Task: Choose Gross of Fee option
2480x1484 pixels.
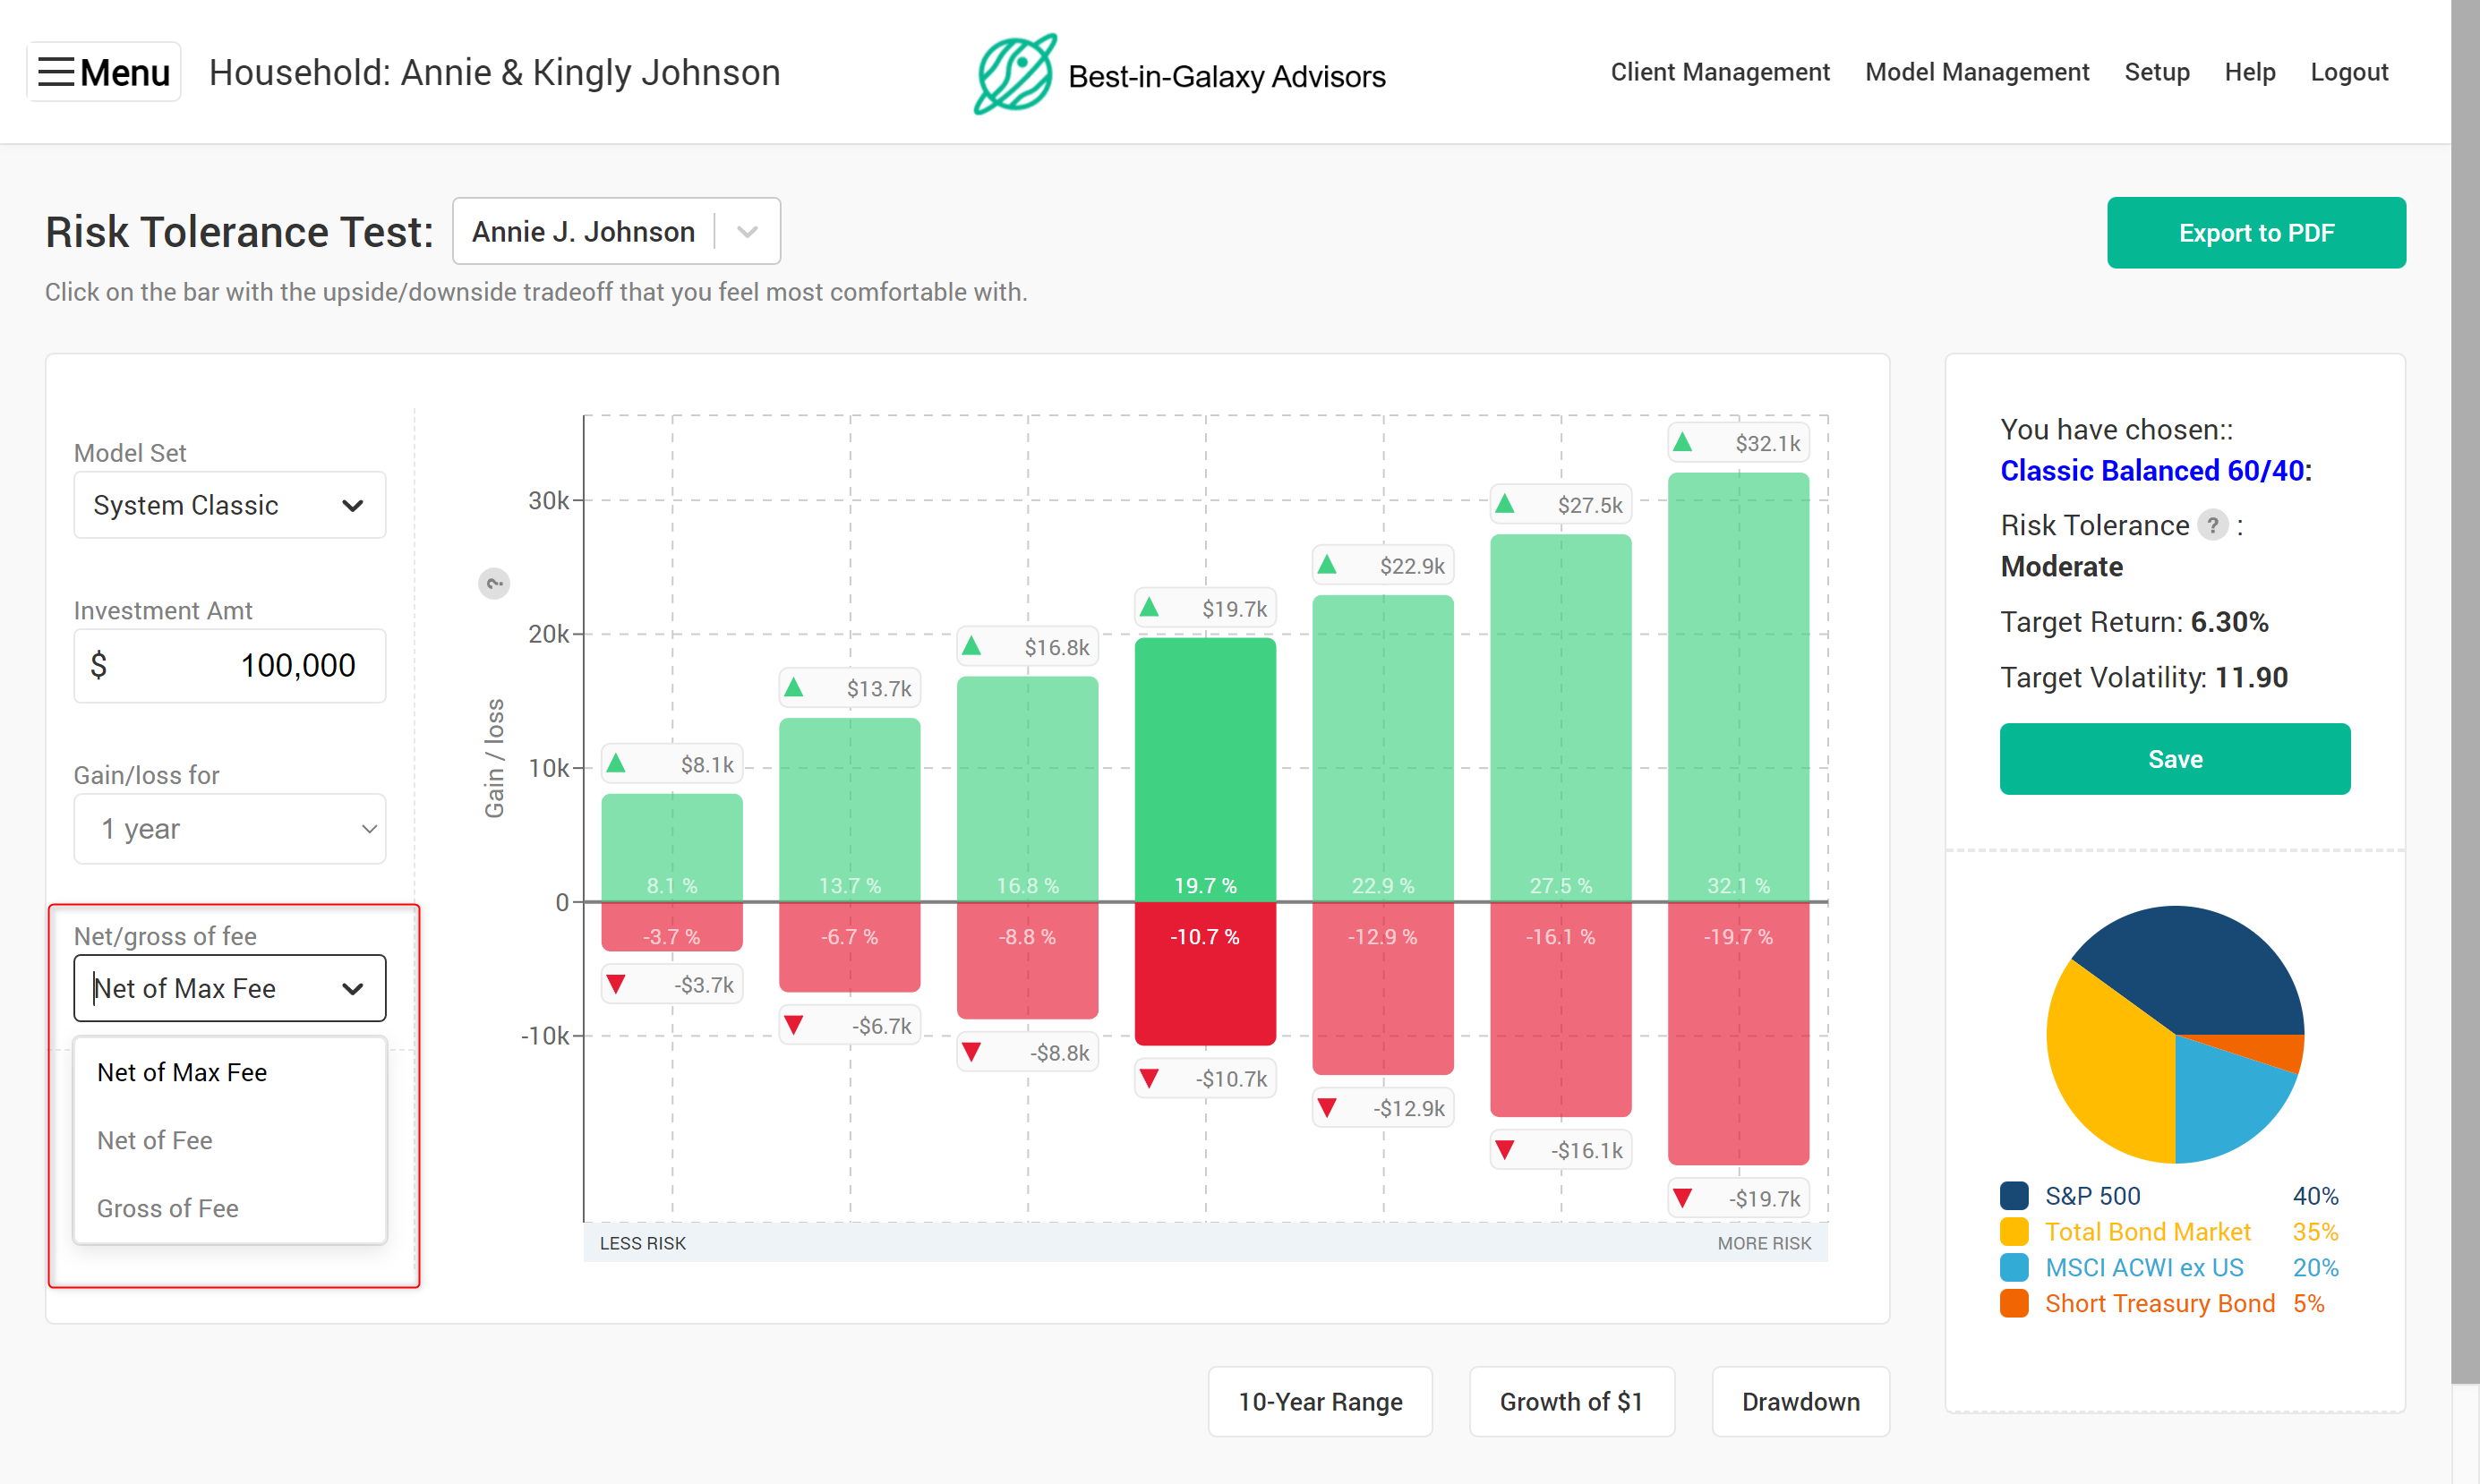Action: click(x=168, y=1208)
